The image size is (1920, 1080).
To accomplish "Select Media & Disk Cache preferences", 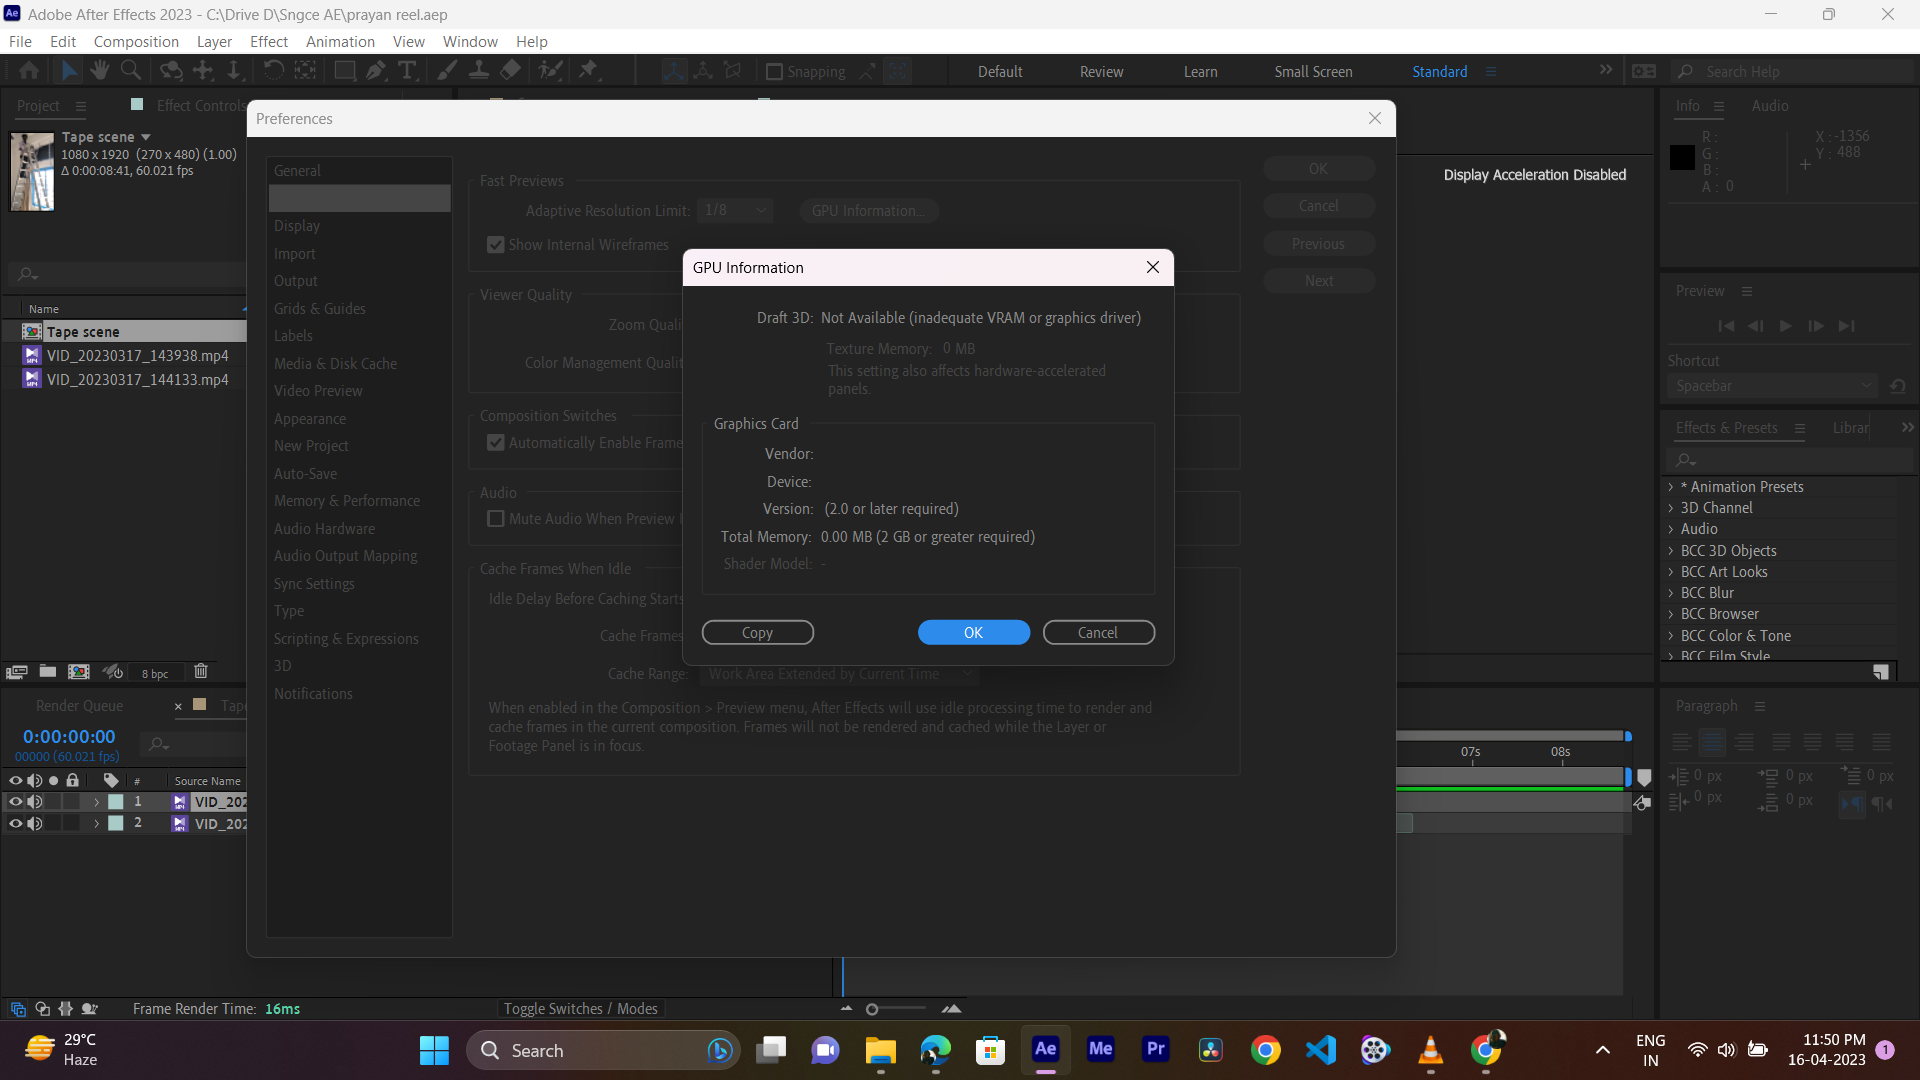I will click(335, 363).
